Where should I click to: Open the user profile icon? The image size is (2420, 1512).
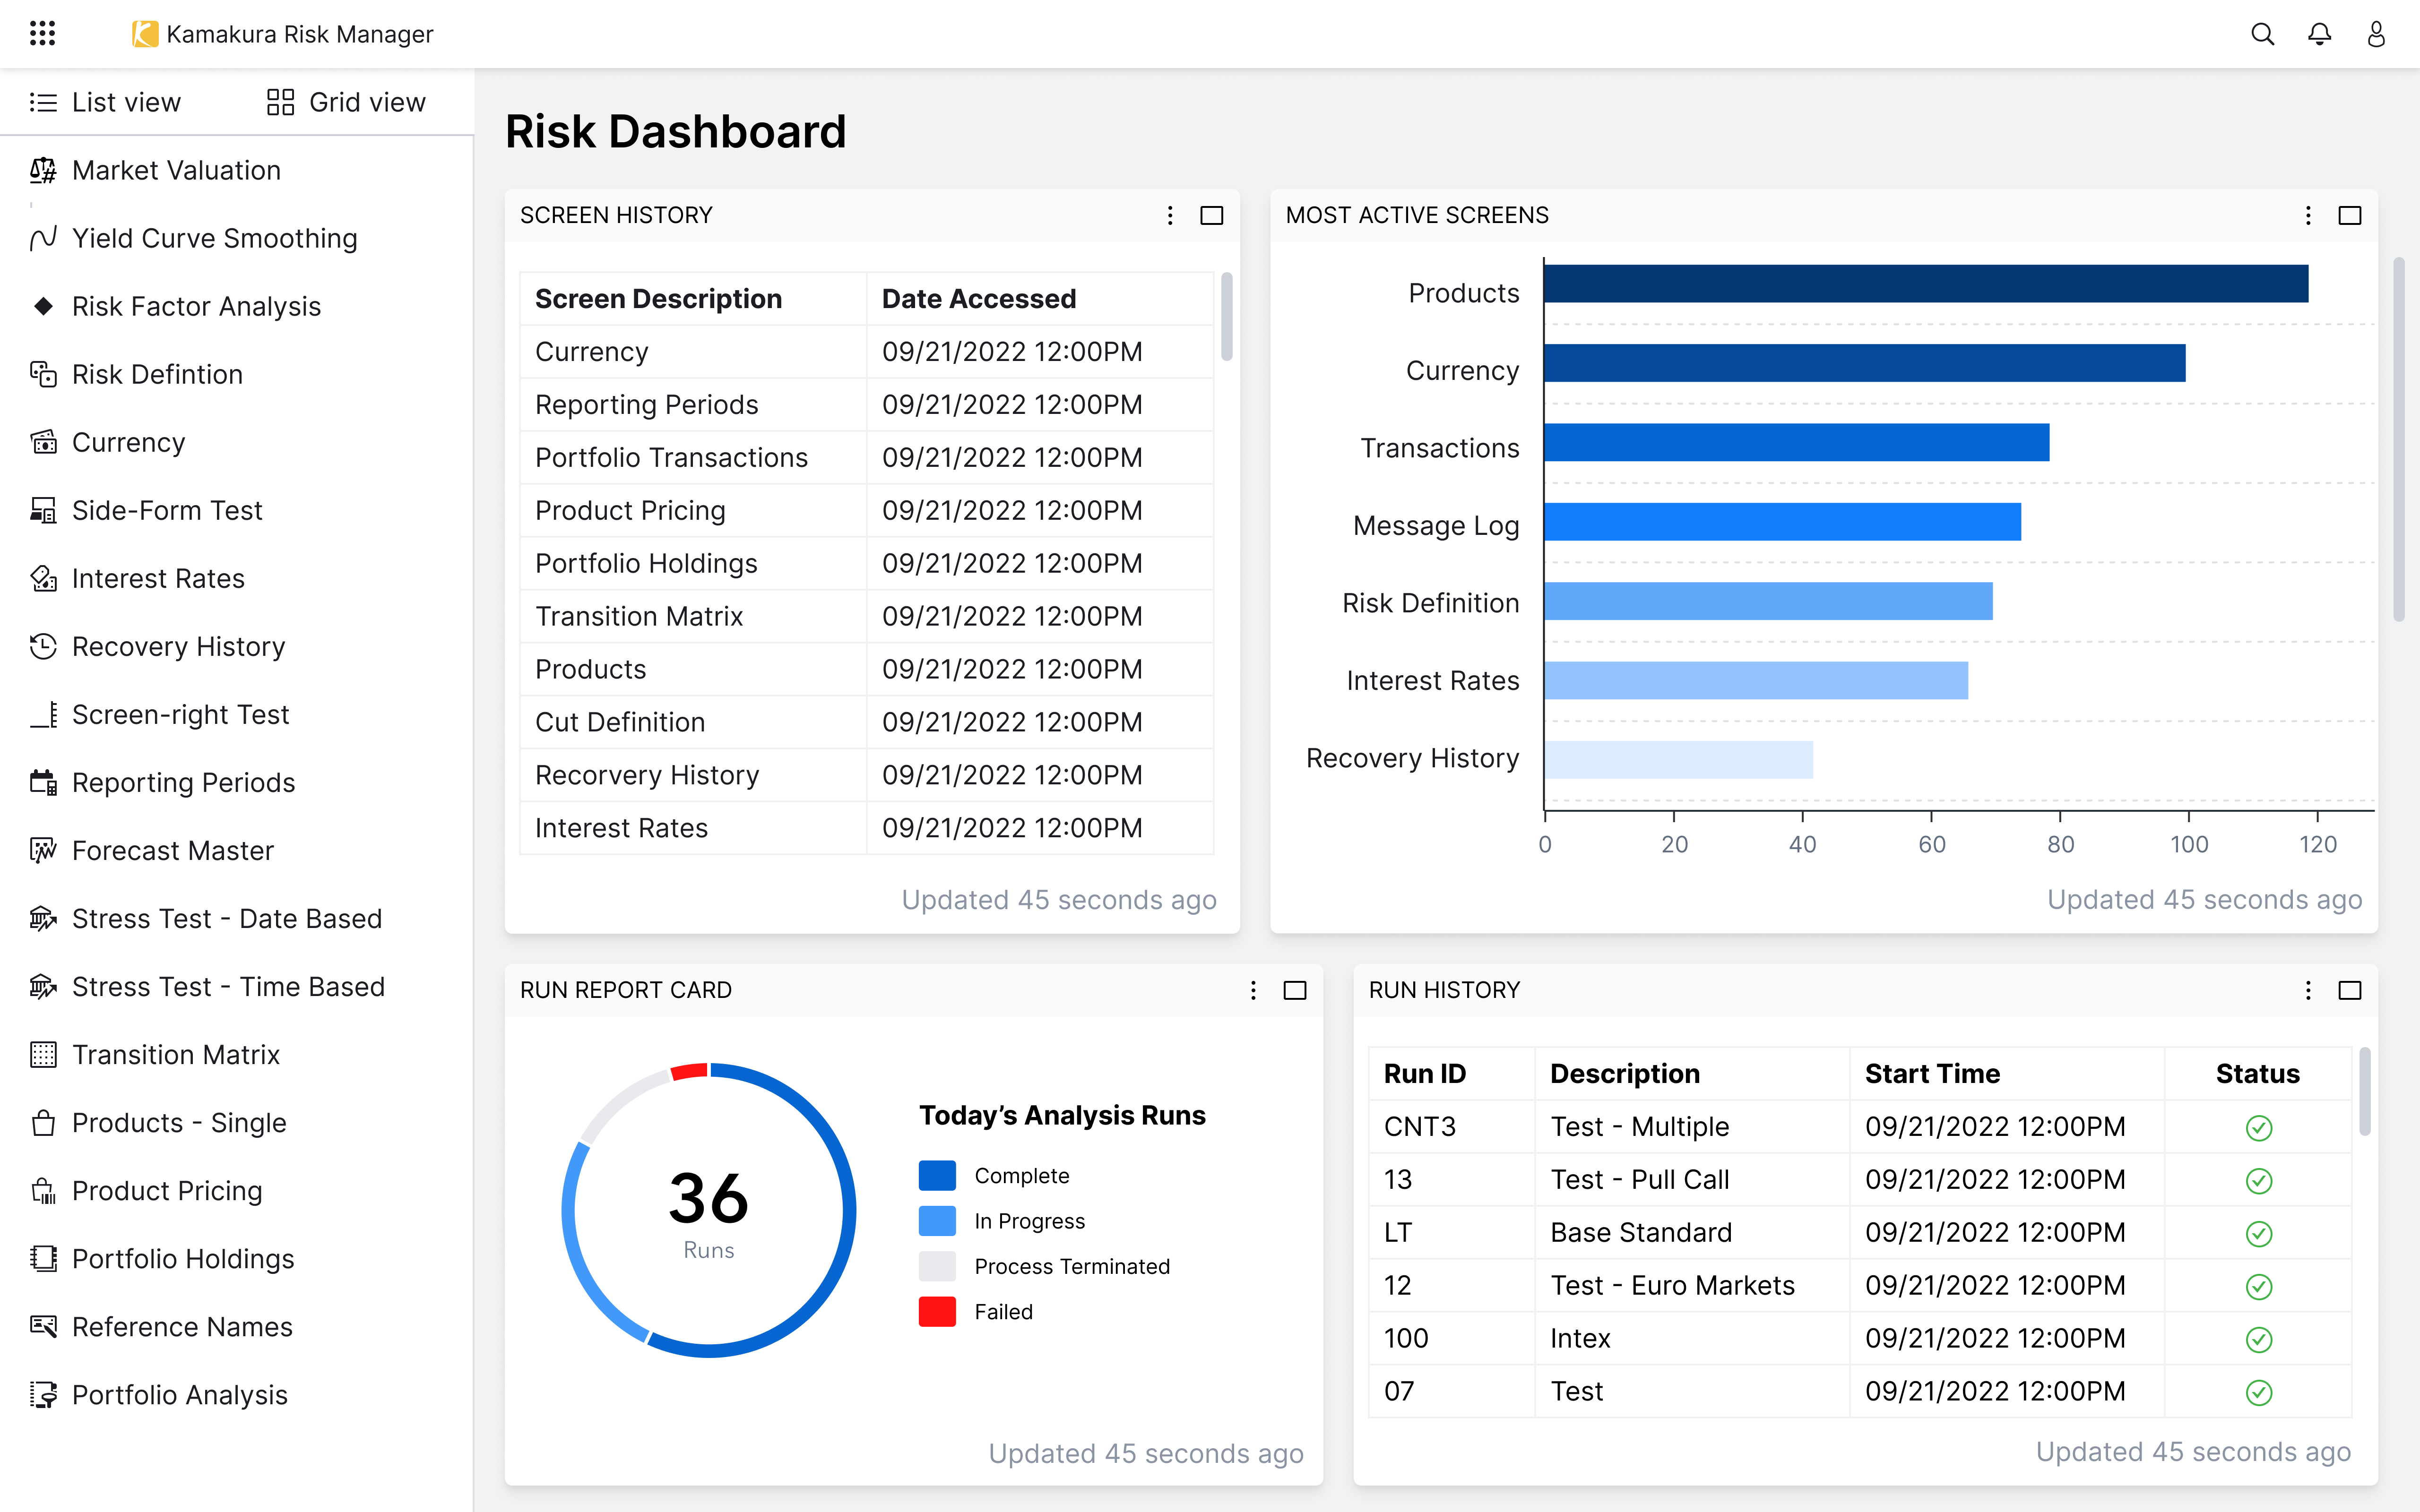pos(2376,34)
